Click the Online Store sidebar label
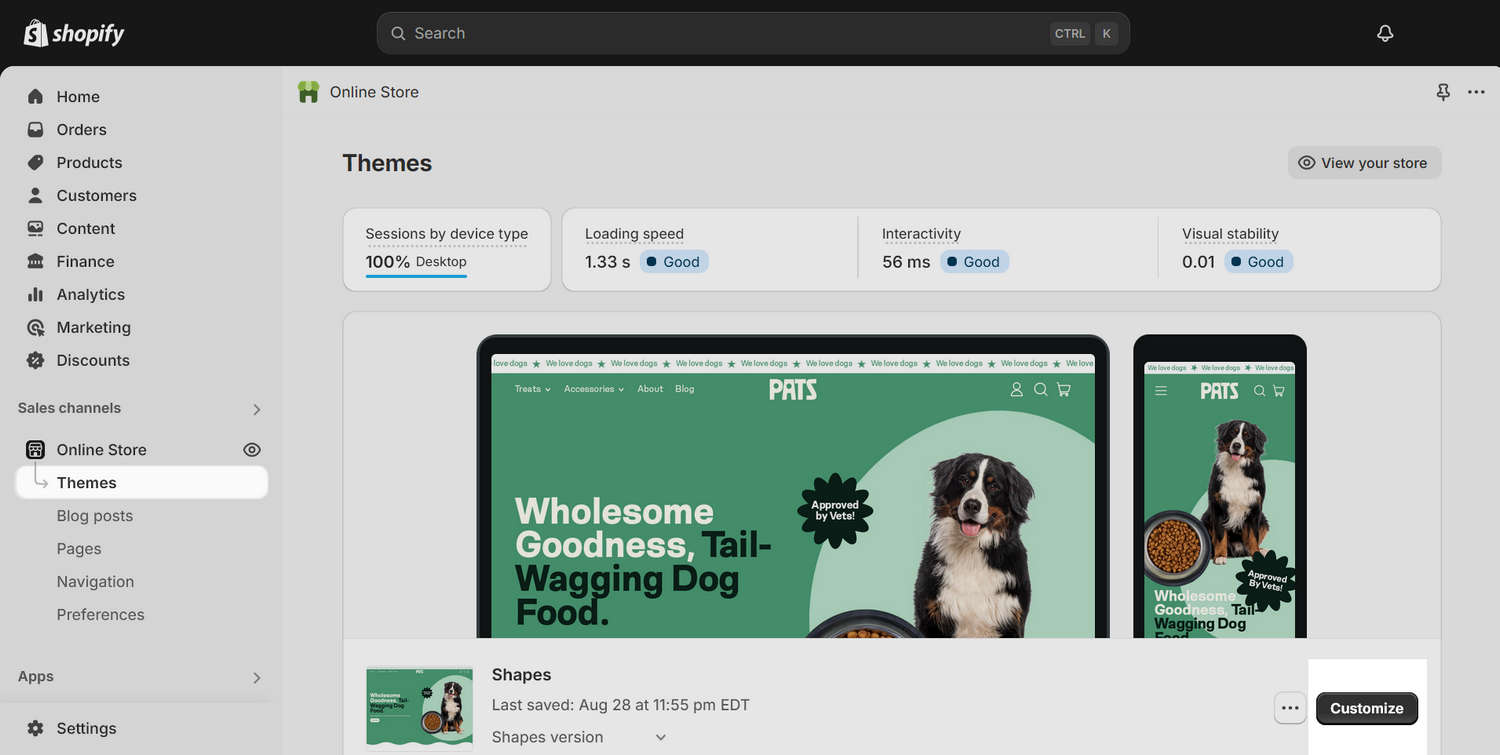 coord(101,449)
